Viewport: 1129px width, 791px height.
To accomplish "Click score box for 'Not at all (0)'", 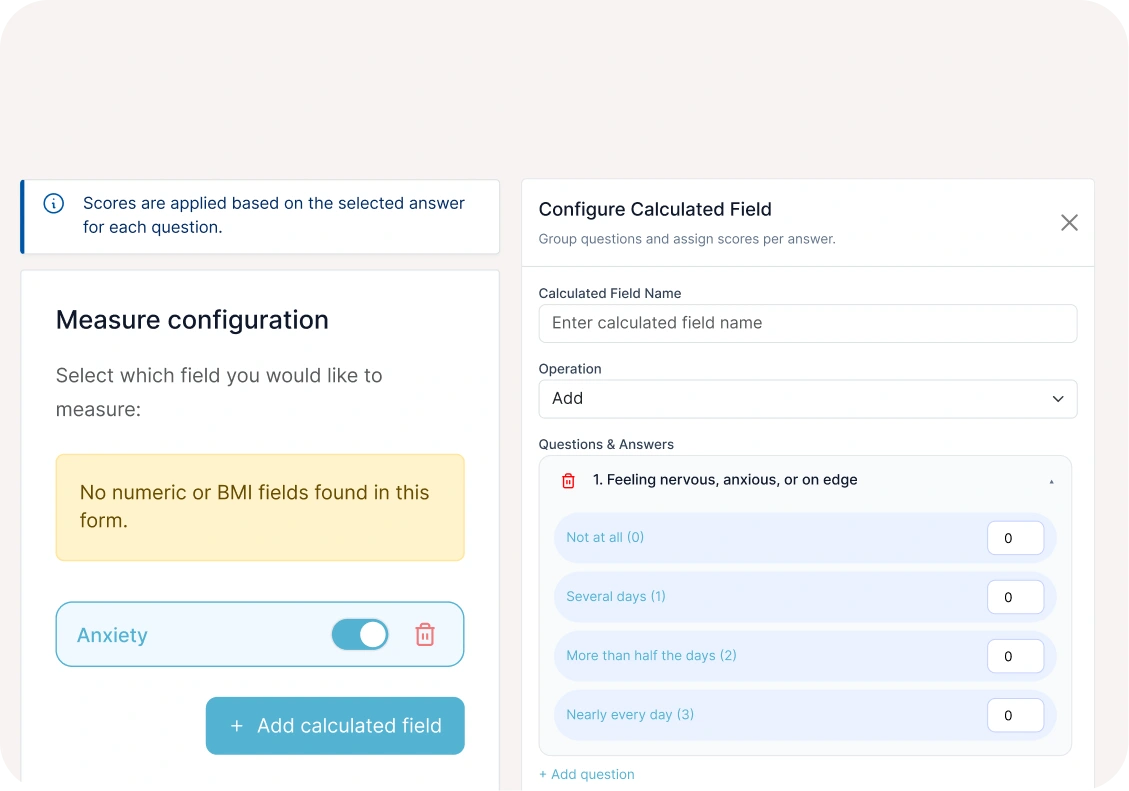I will click(x=1015, y=538).
